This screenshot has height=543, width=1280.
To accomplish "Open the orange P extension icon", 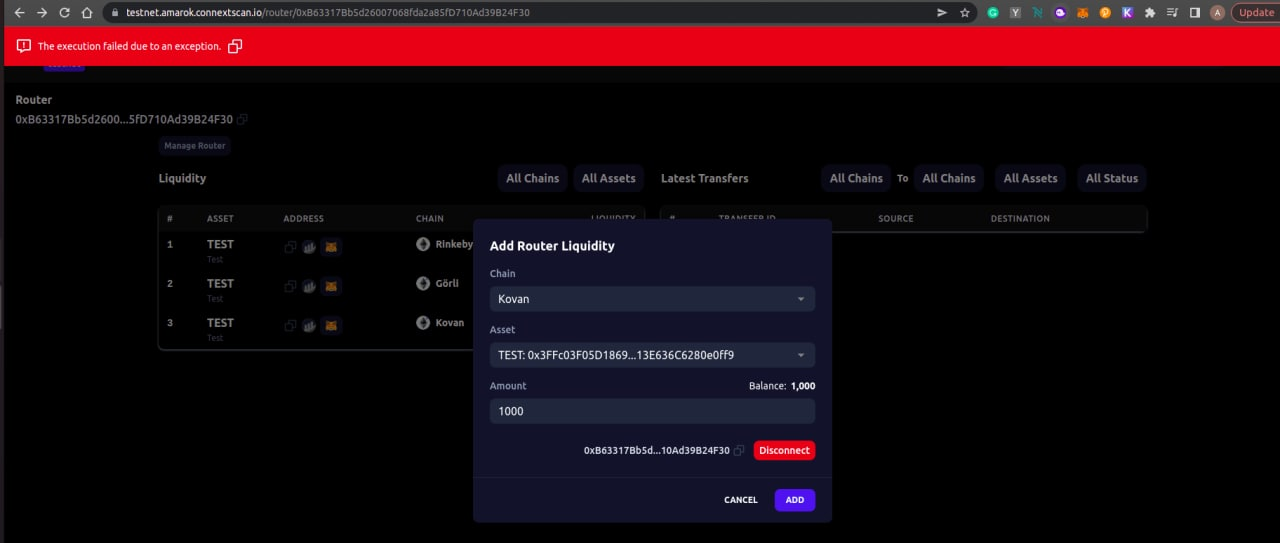I will (1105, 13).
